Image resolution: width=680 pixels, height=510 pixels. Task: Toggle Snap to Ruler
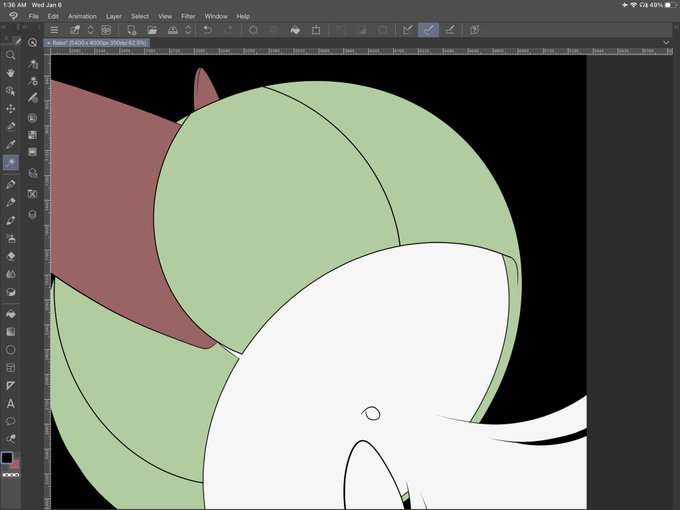(x=407, y=30)
